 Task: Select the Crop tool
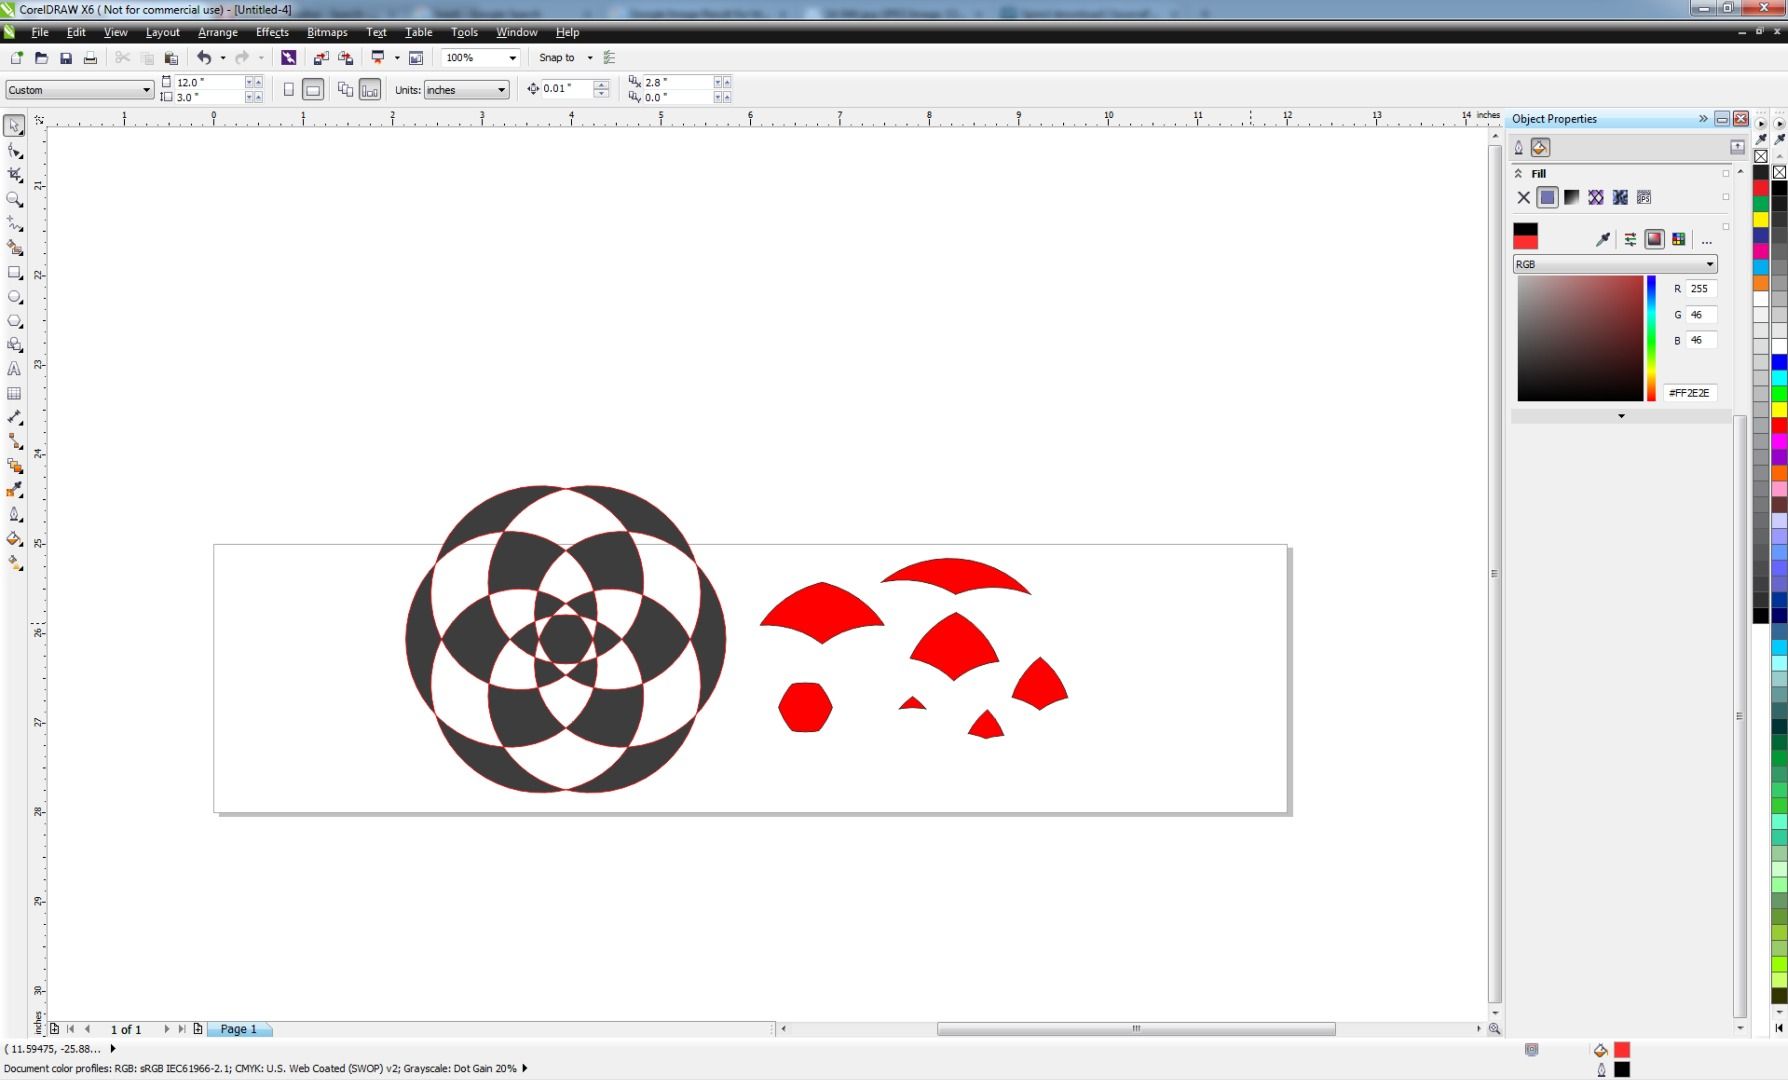(15, 174)
